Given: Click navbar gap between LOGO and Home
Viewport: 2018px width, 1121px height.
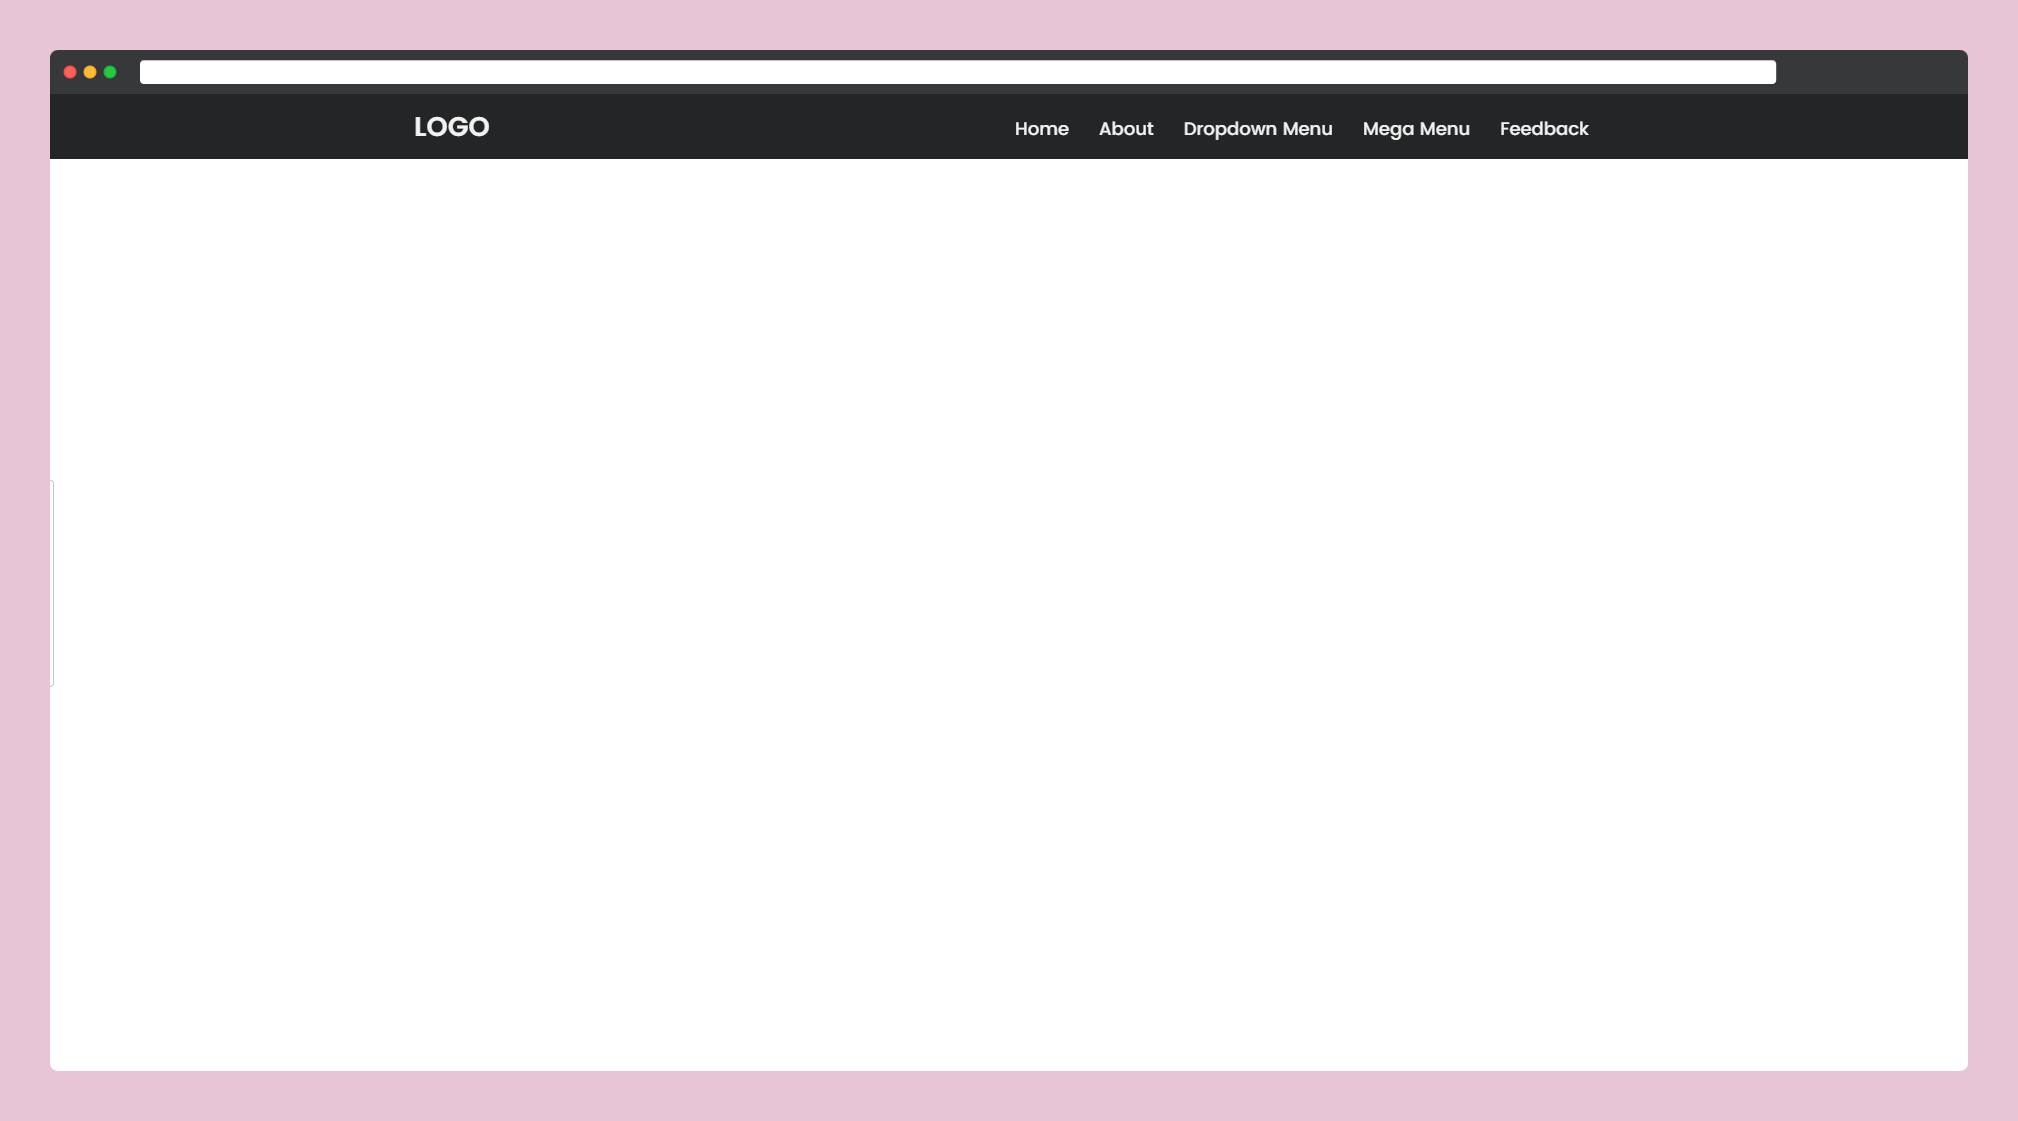Looking at the screenshot, I should pyautogui.click(x=750, y=127).
